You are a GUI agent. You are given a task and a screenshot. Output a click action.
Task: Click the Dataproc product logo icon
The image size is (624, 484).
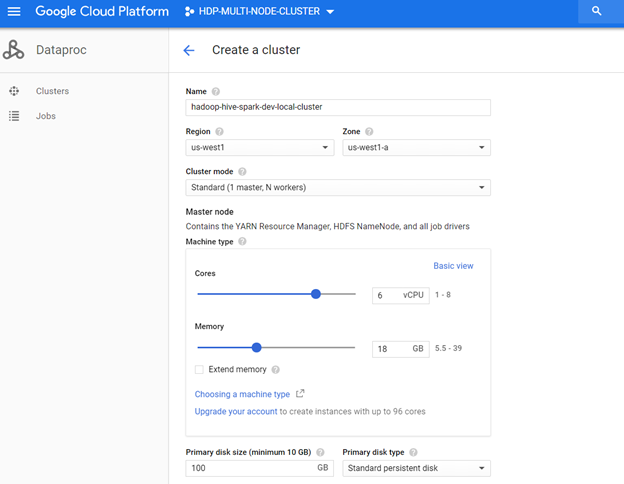pyautogui.click(x=14, y=50)
